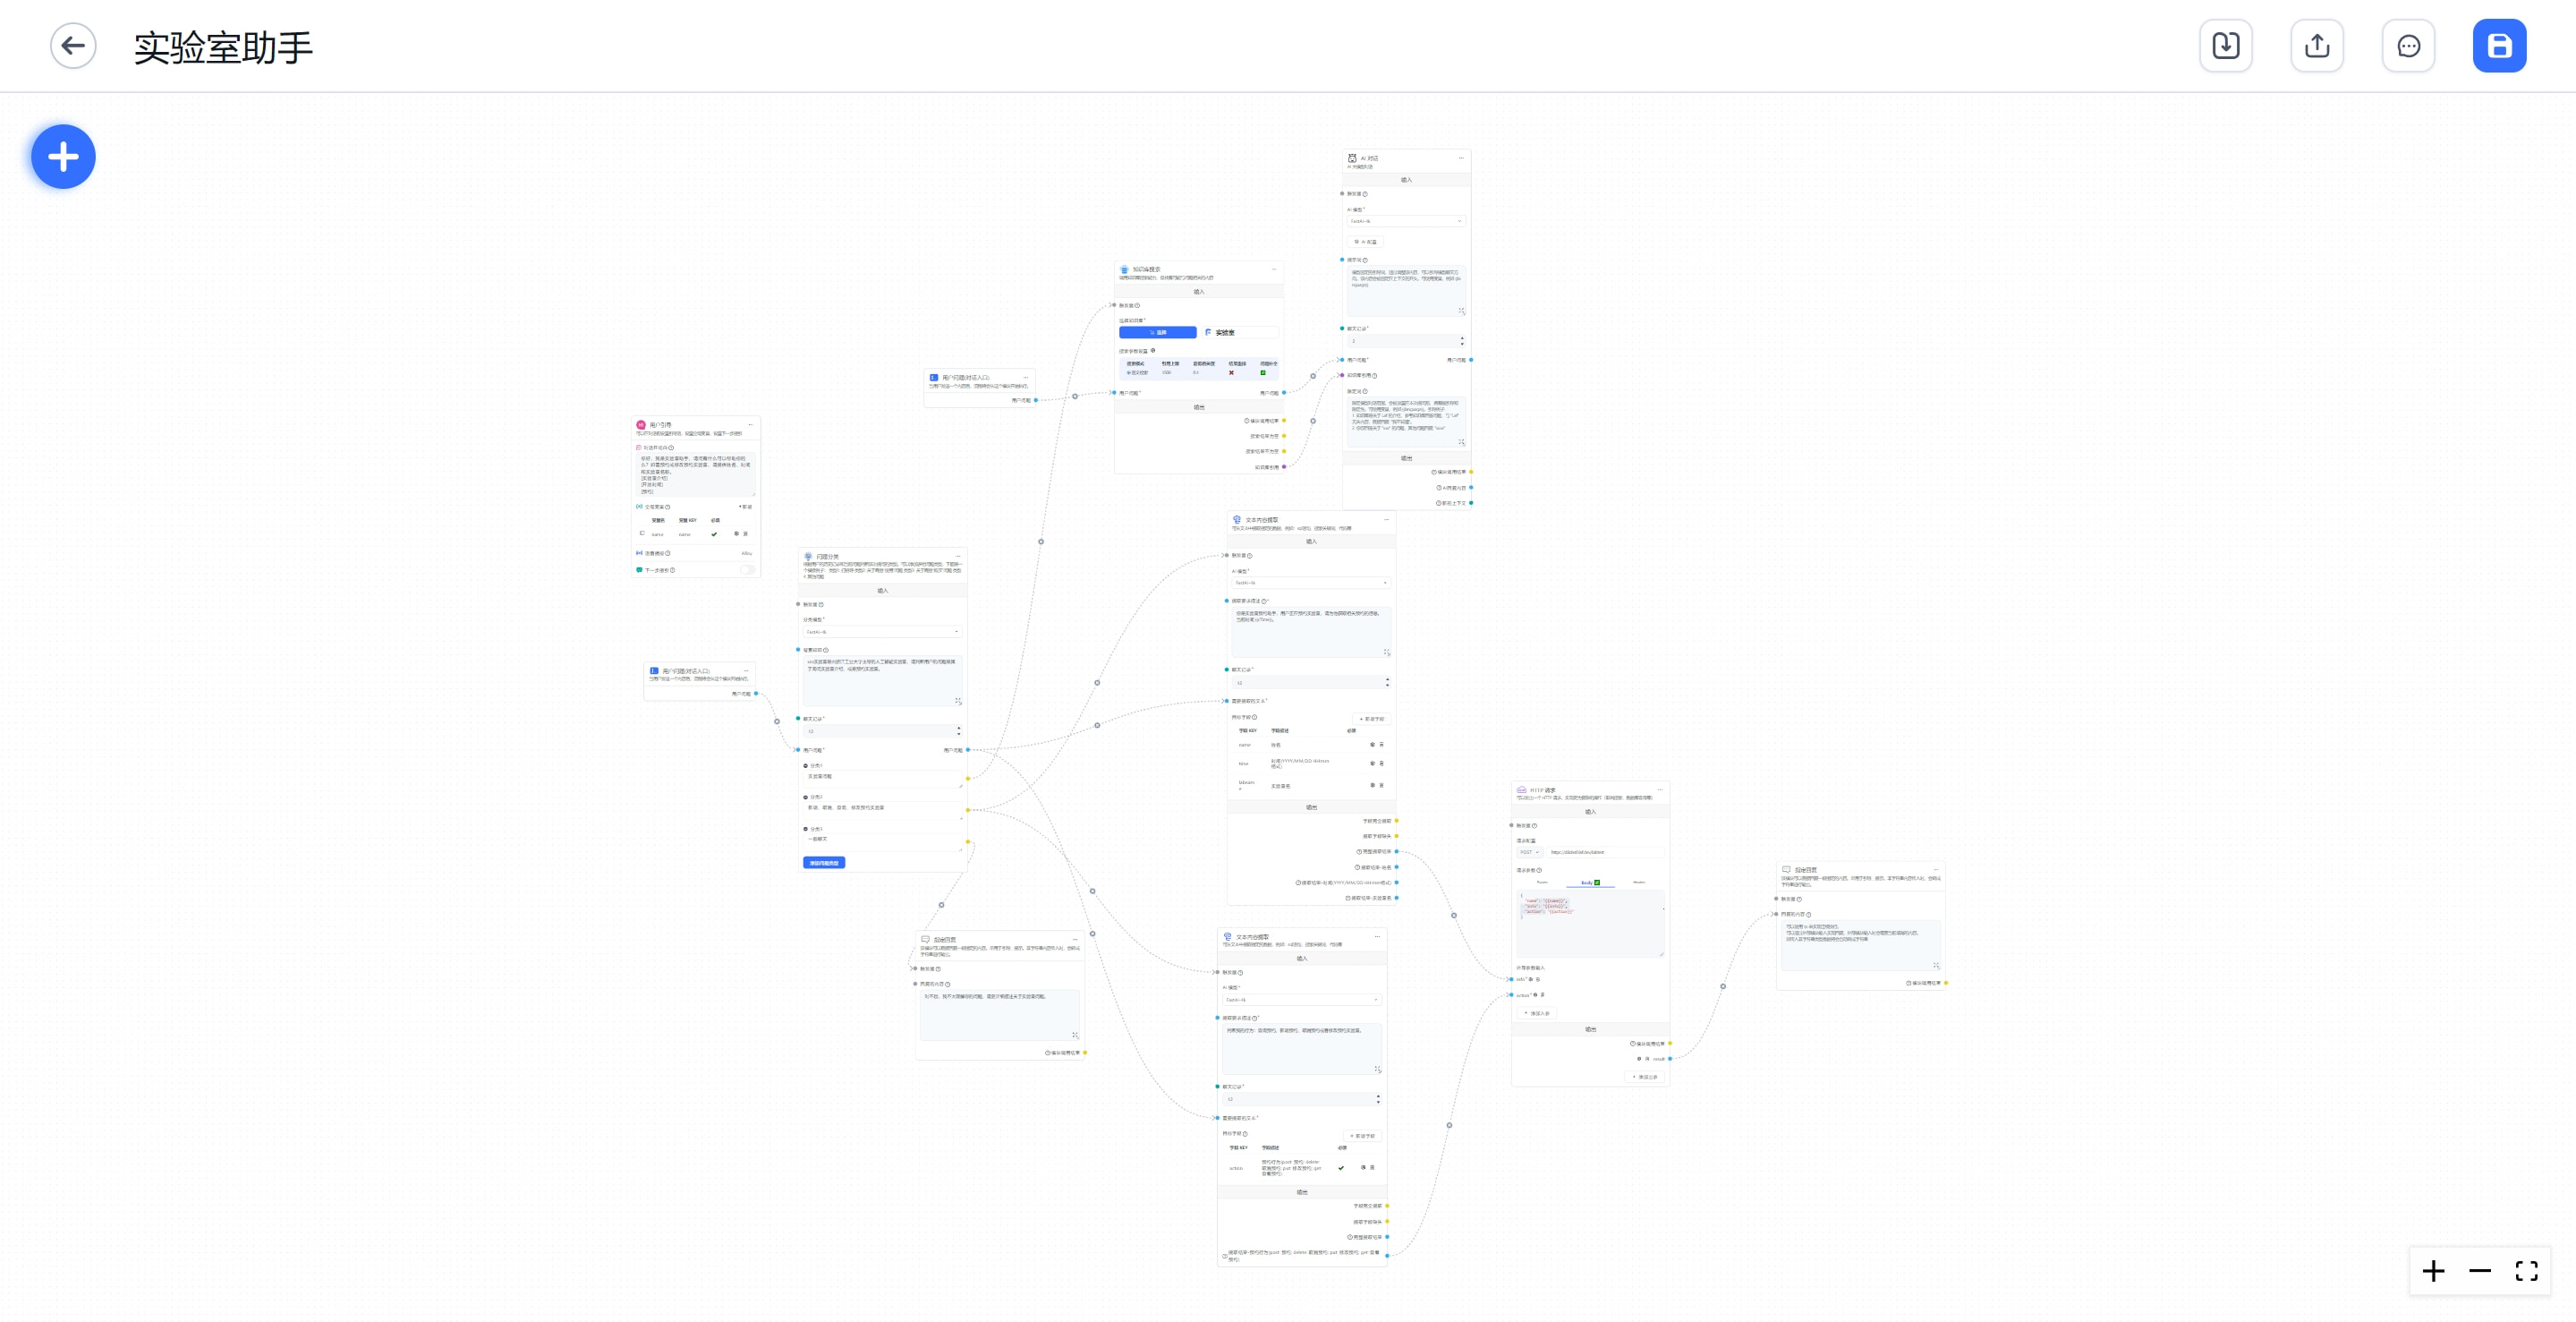Viewport: 2576px width, 1322px height.
Task: Zoom in the canvas
Action: (x=2433, y=1271)
